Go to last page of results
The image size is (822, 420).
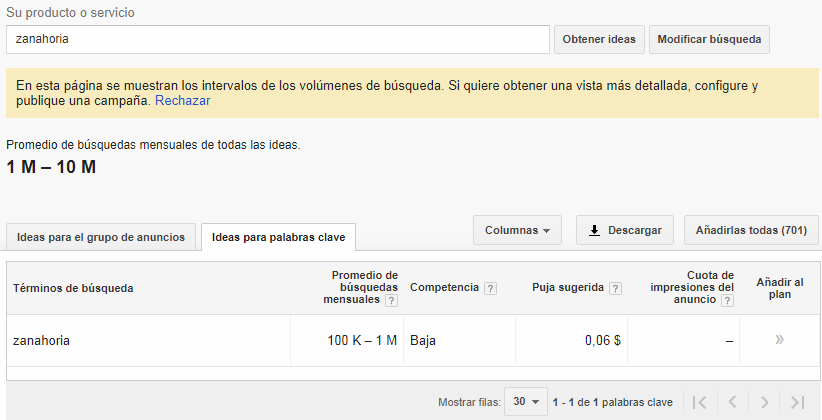(797, 402)
